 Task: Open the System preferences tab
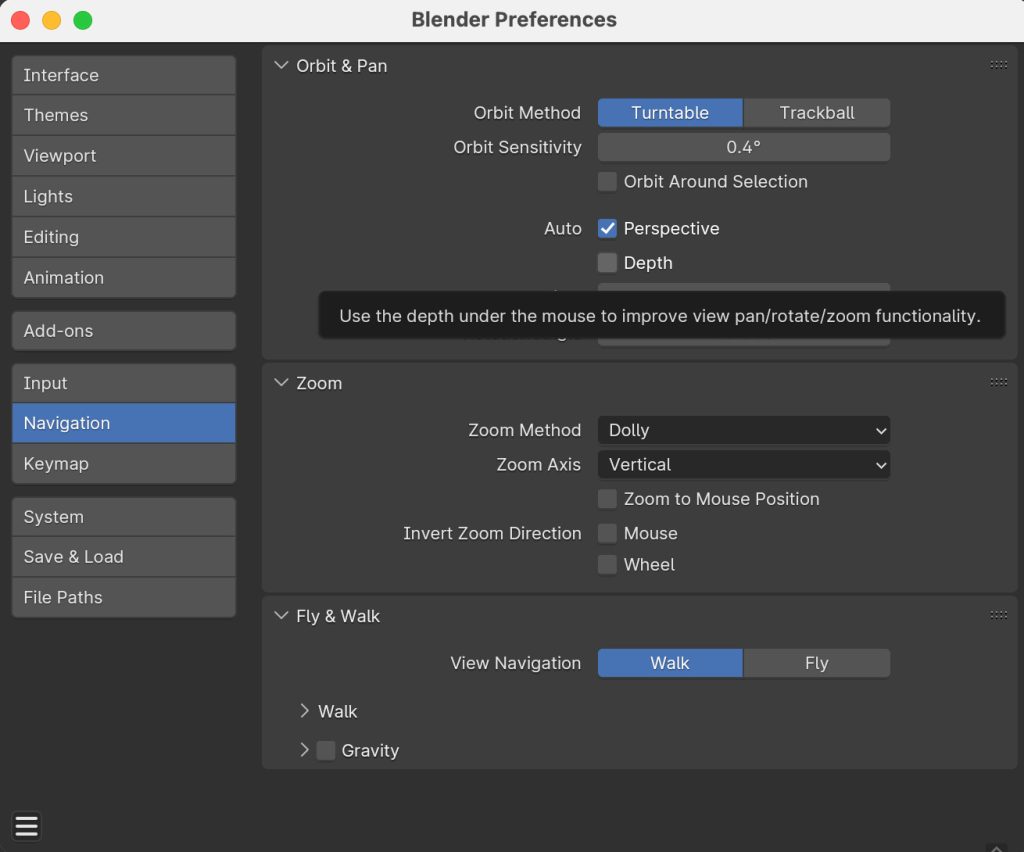tap(123, 517)
